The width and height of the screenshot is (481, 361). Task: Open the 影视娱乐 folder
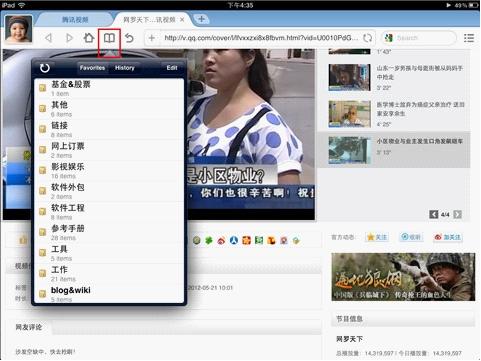[x=109, y=171]
